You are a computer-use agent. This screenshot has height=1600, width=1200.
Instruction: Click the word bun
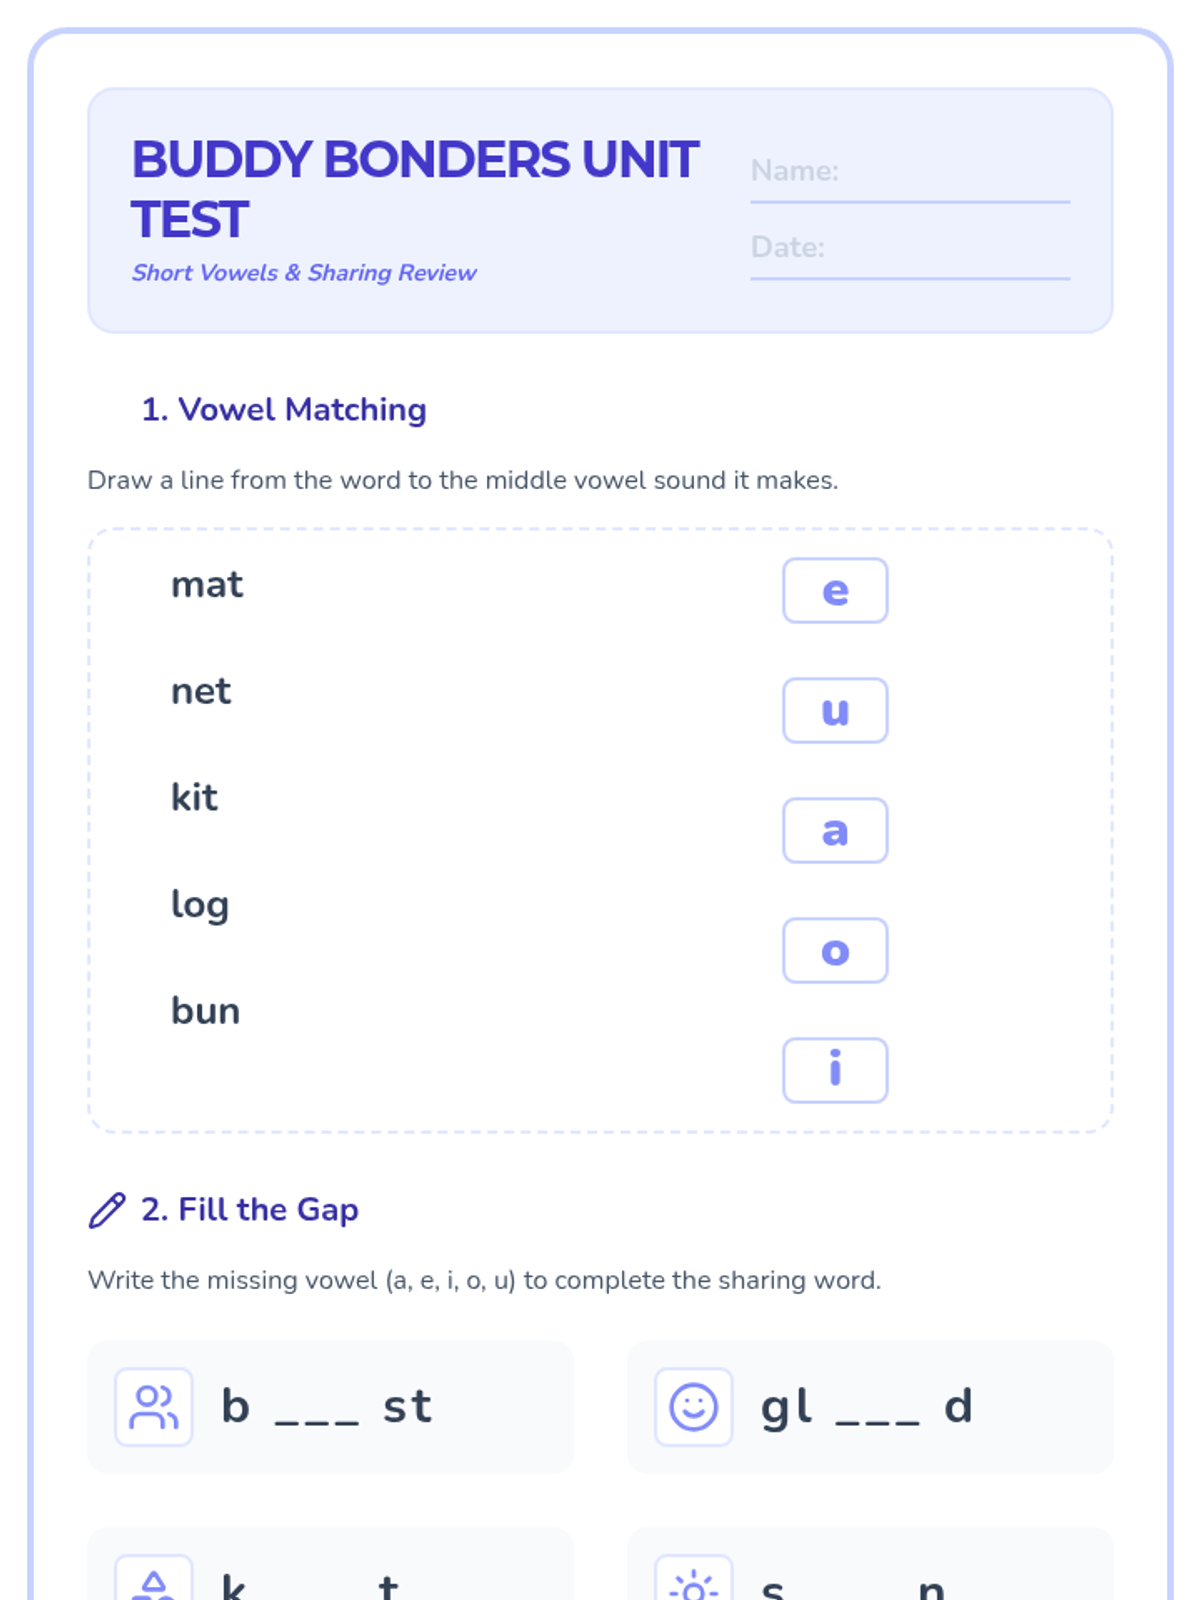coord(205,1011)
